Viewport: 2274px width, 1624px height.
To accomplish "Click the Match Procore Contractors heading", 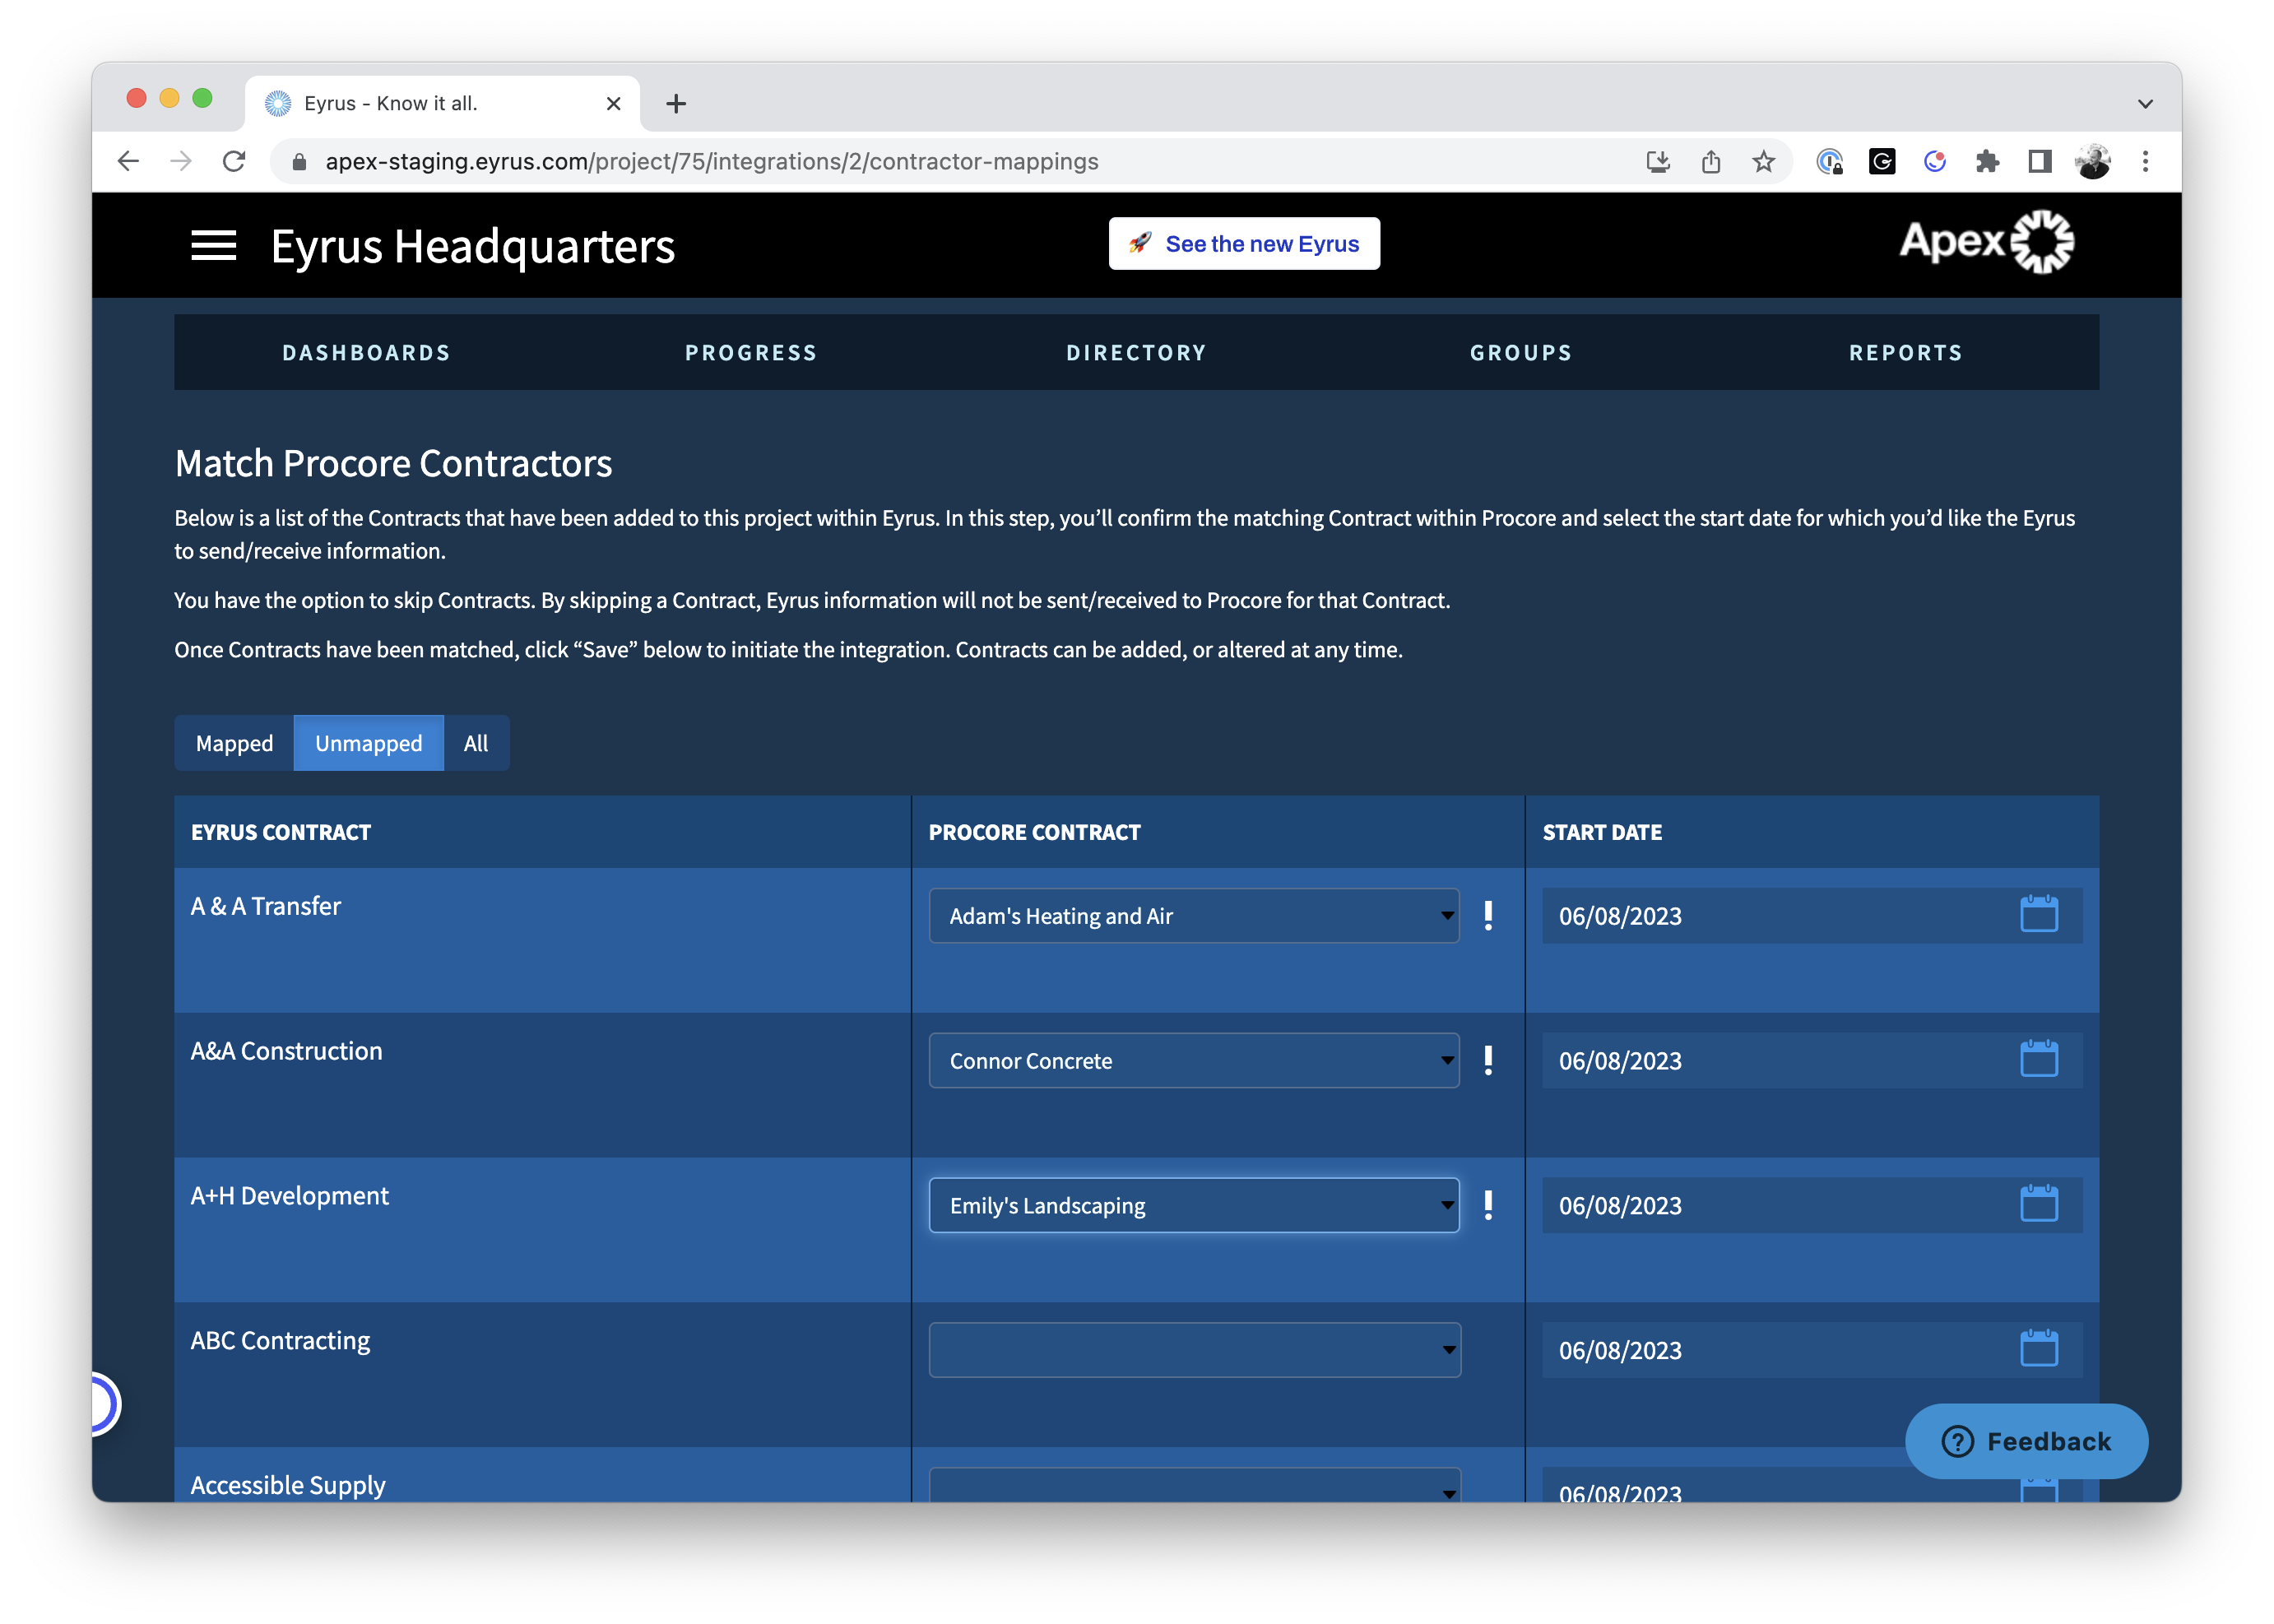I will click(394, 463).
